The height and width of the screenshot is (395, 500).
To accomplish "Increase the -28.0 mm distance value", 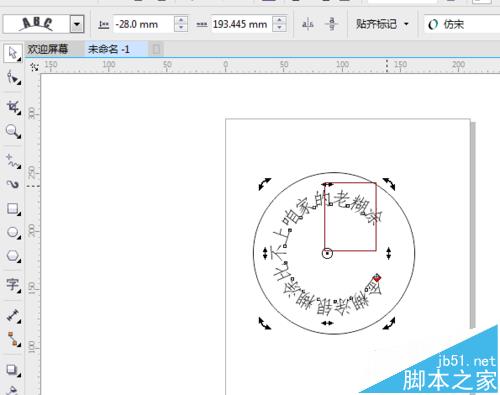I will tap(181, 20).
